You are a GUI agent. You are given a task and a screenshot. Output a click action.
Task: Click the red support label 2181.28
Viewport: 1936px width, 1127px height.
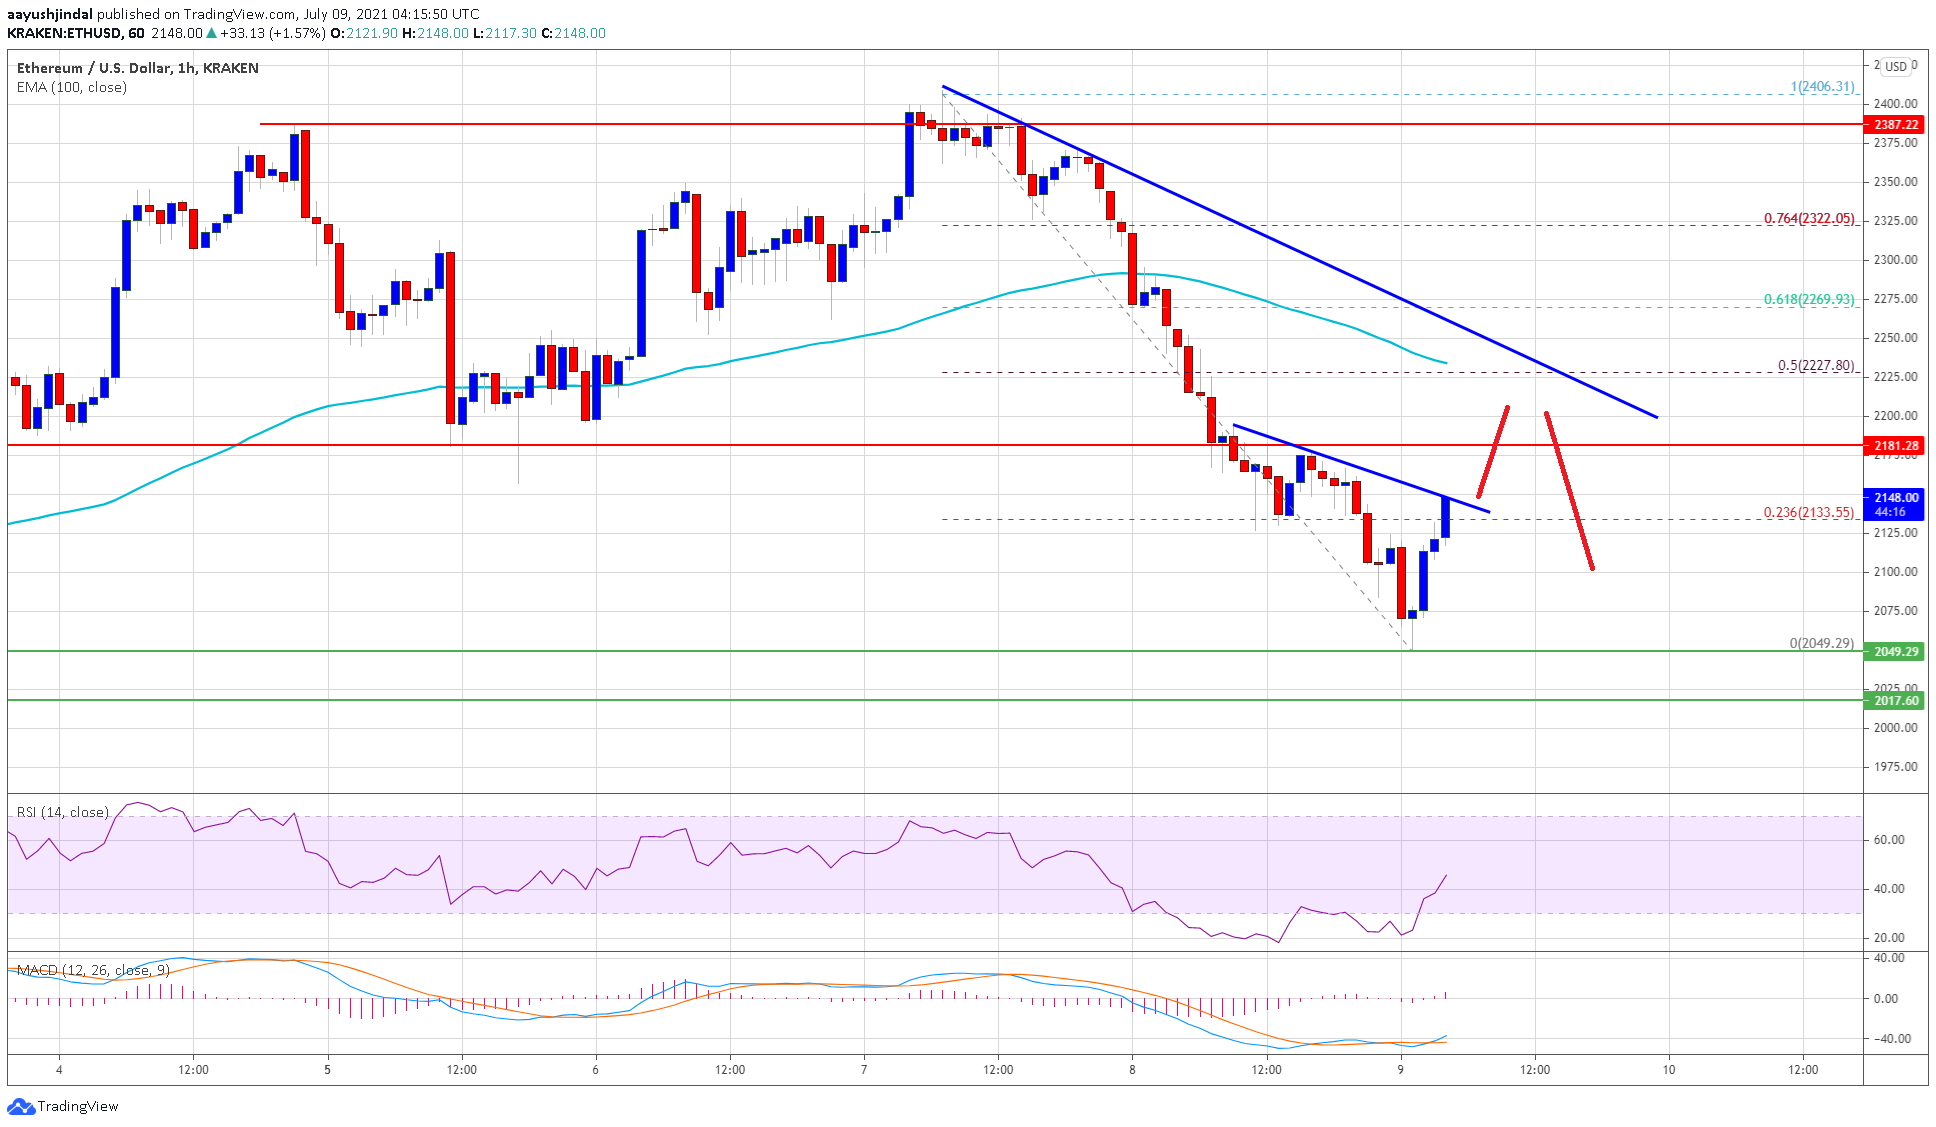pos(1895,447)
